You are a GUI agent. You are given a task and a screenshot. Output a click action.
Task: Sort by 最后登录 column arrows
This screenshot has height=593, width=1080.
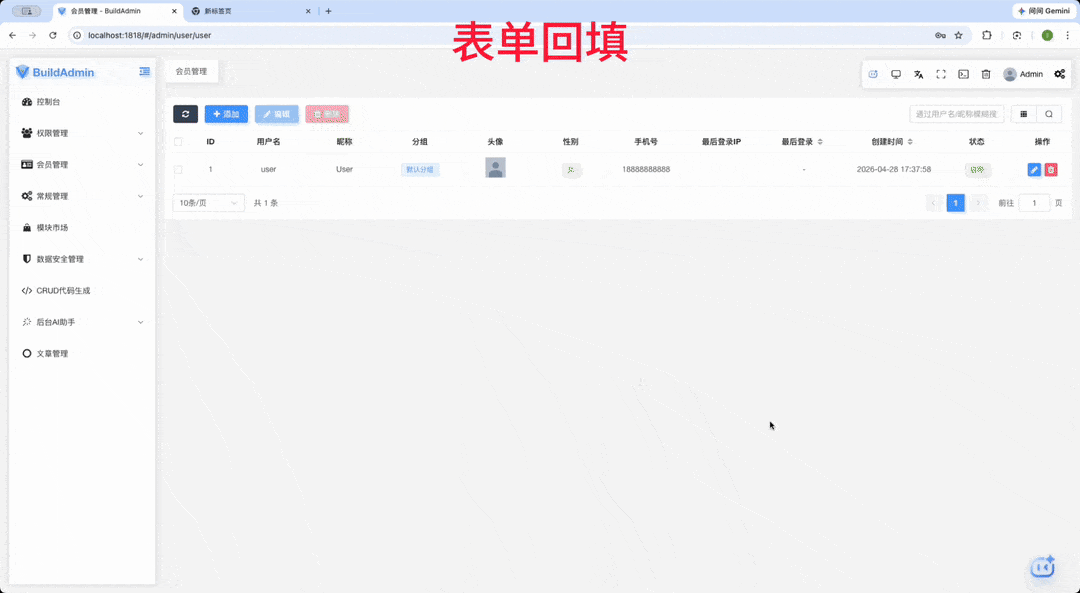pos(820,142)
